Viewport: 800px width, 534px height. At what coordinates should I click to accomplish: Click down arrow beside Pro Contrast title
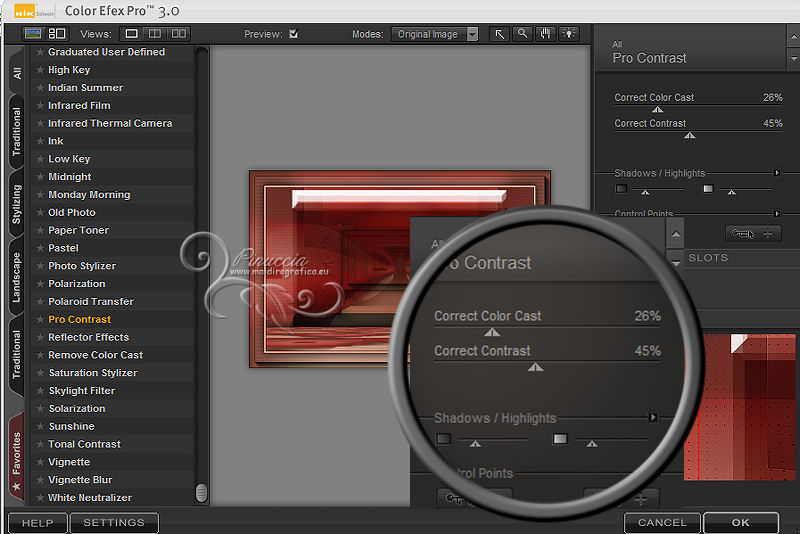(x=793, y=59)
